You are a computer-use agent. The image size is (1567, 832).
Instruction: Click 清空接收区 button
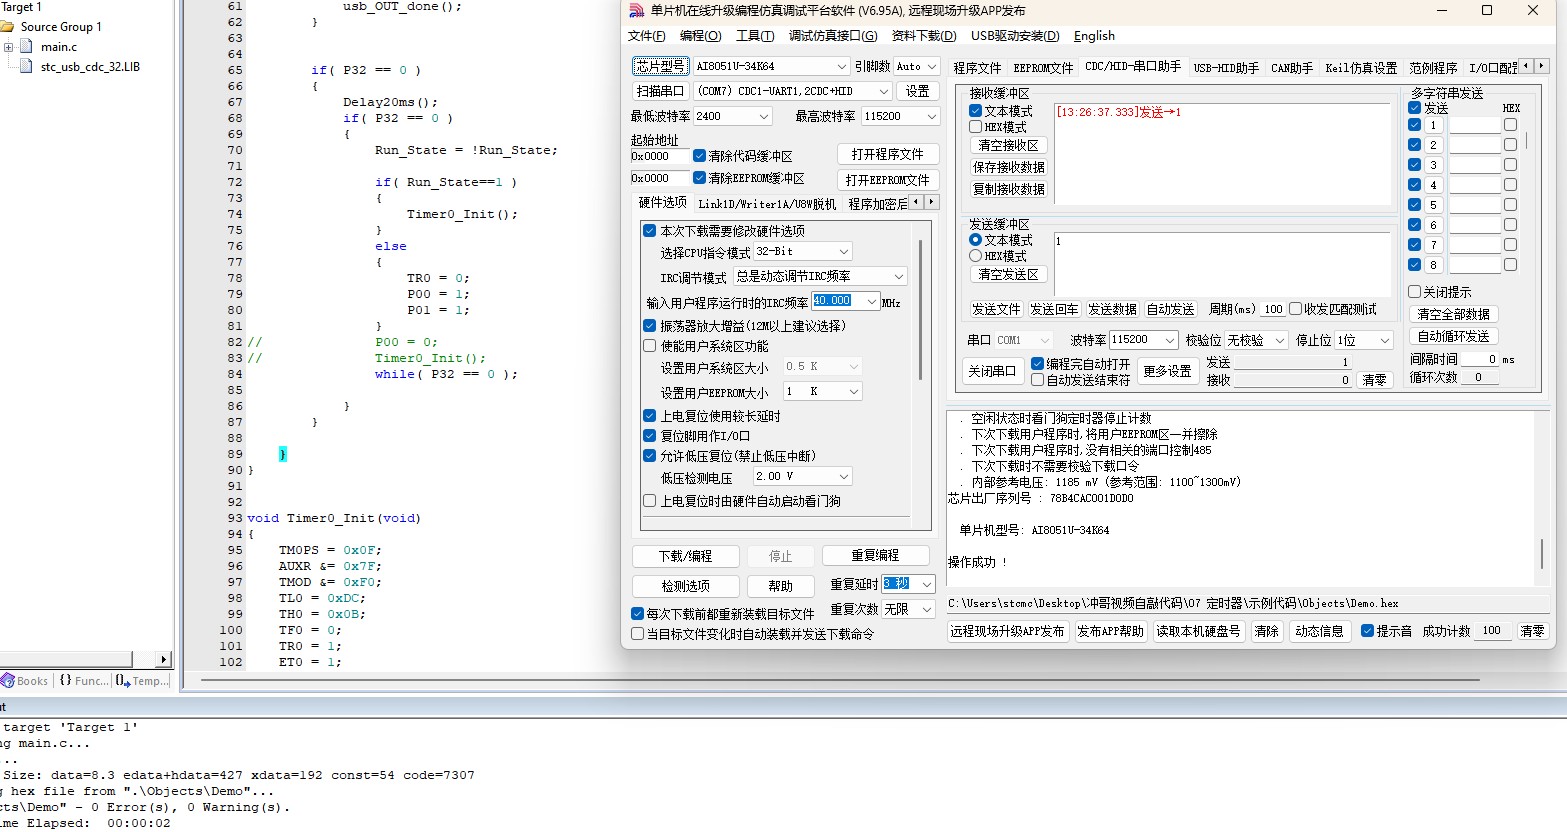[1008, 145]
